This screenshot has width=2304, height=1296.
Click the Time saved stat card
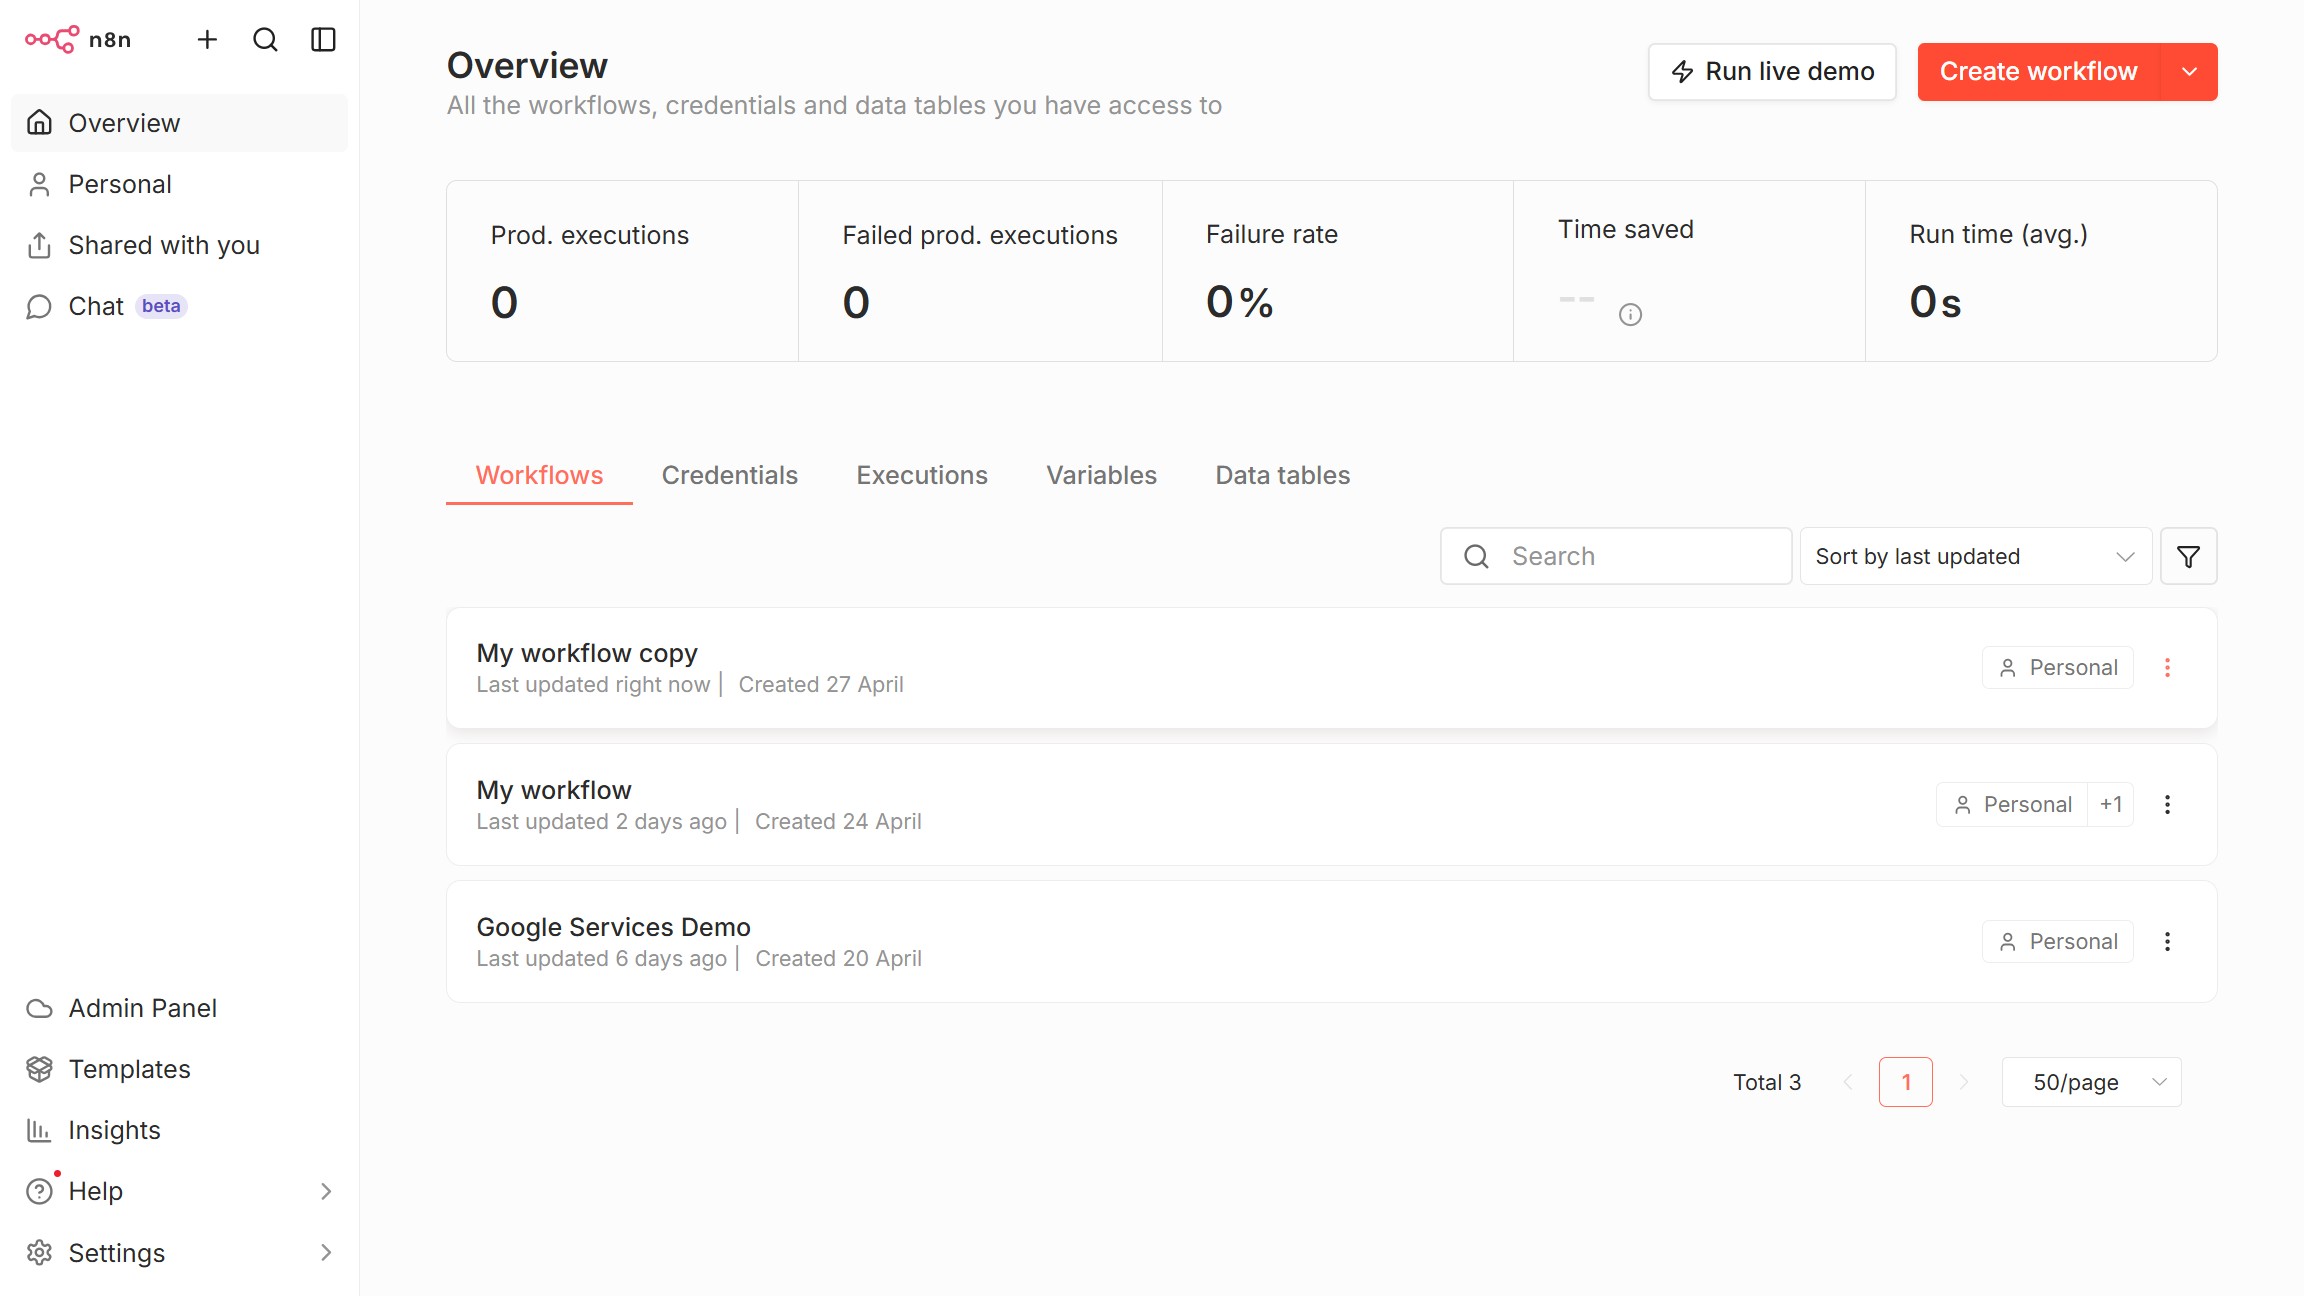coord(1689,271)
